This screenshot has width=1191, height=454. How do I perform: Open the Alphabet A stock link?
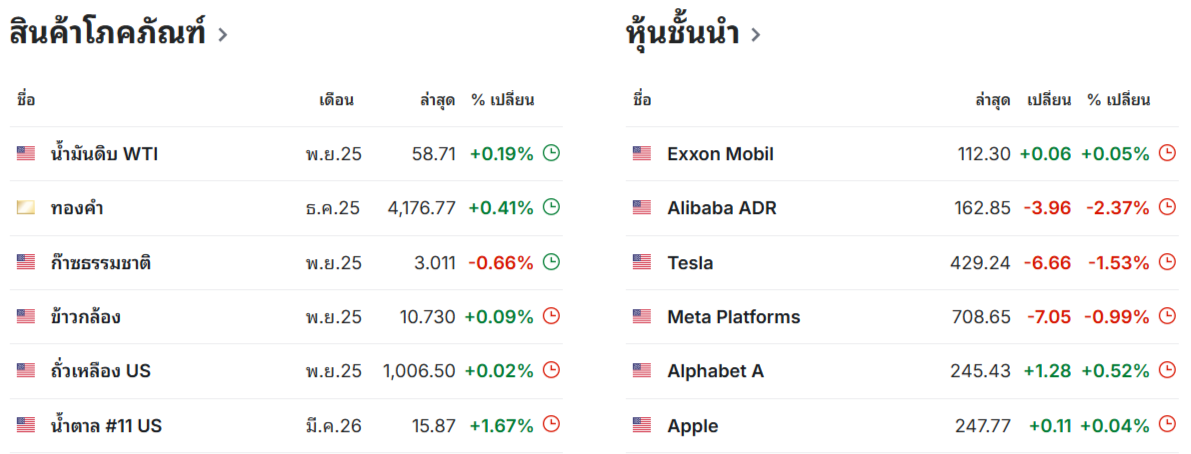coord(715,371)
